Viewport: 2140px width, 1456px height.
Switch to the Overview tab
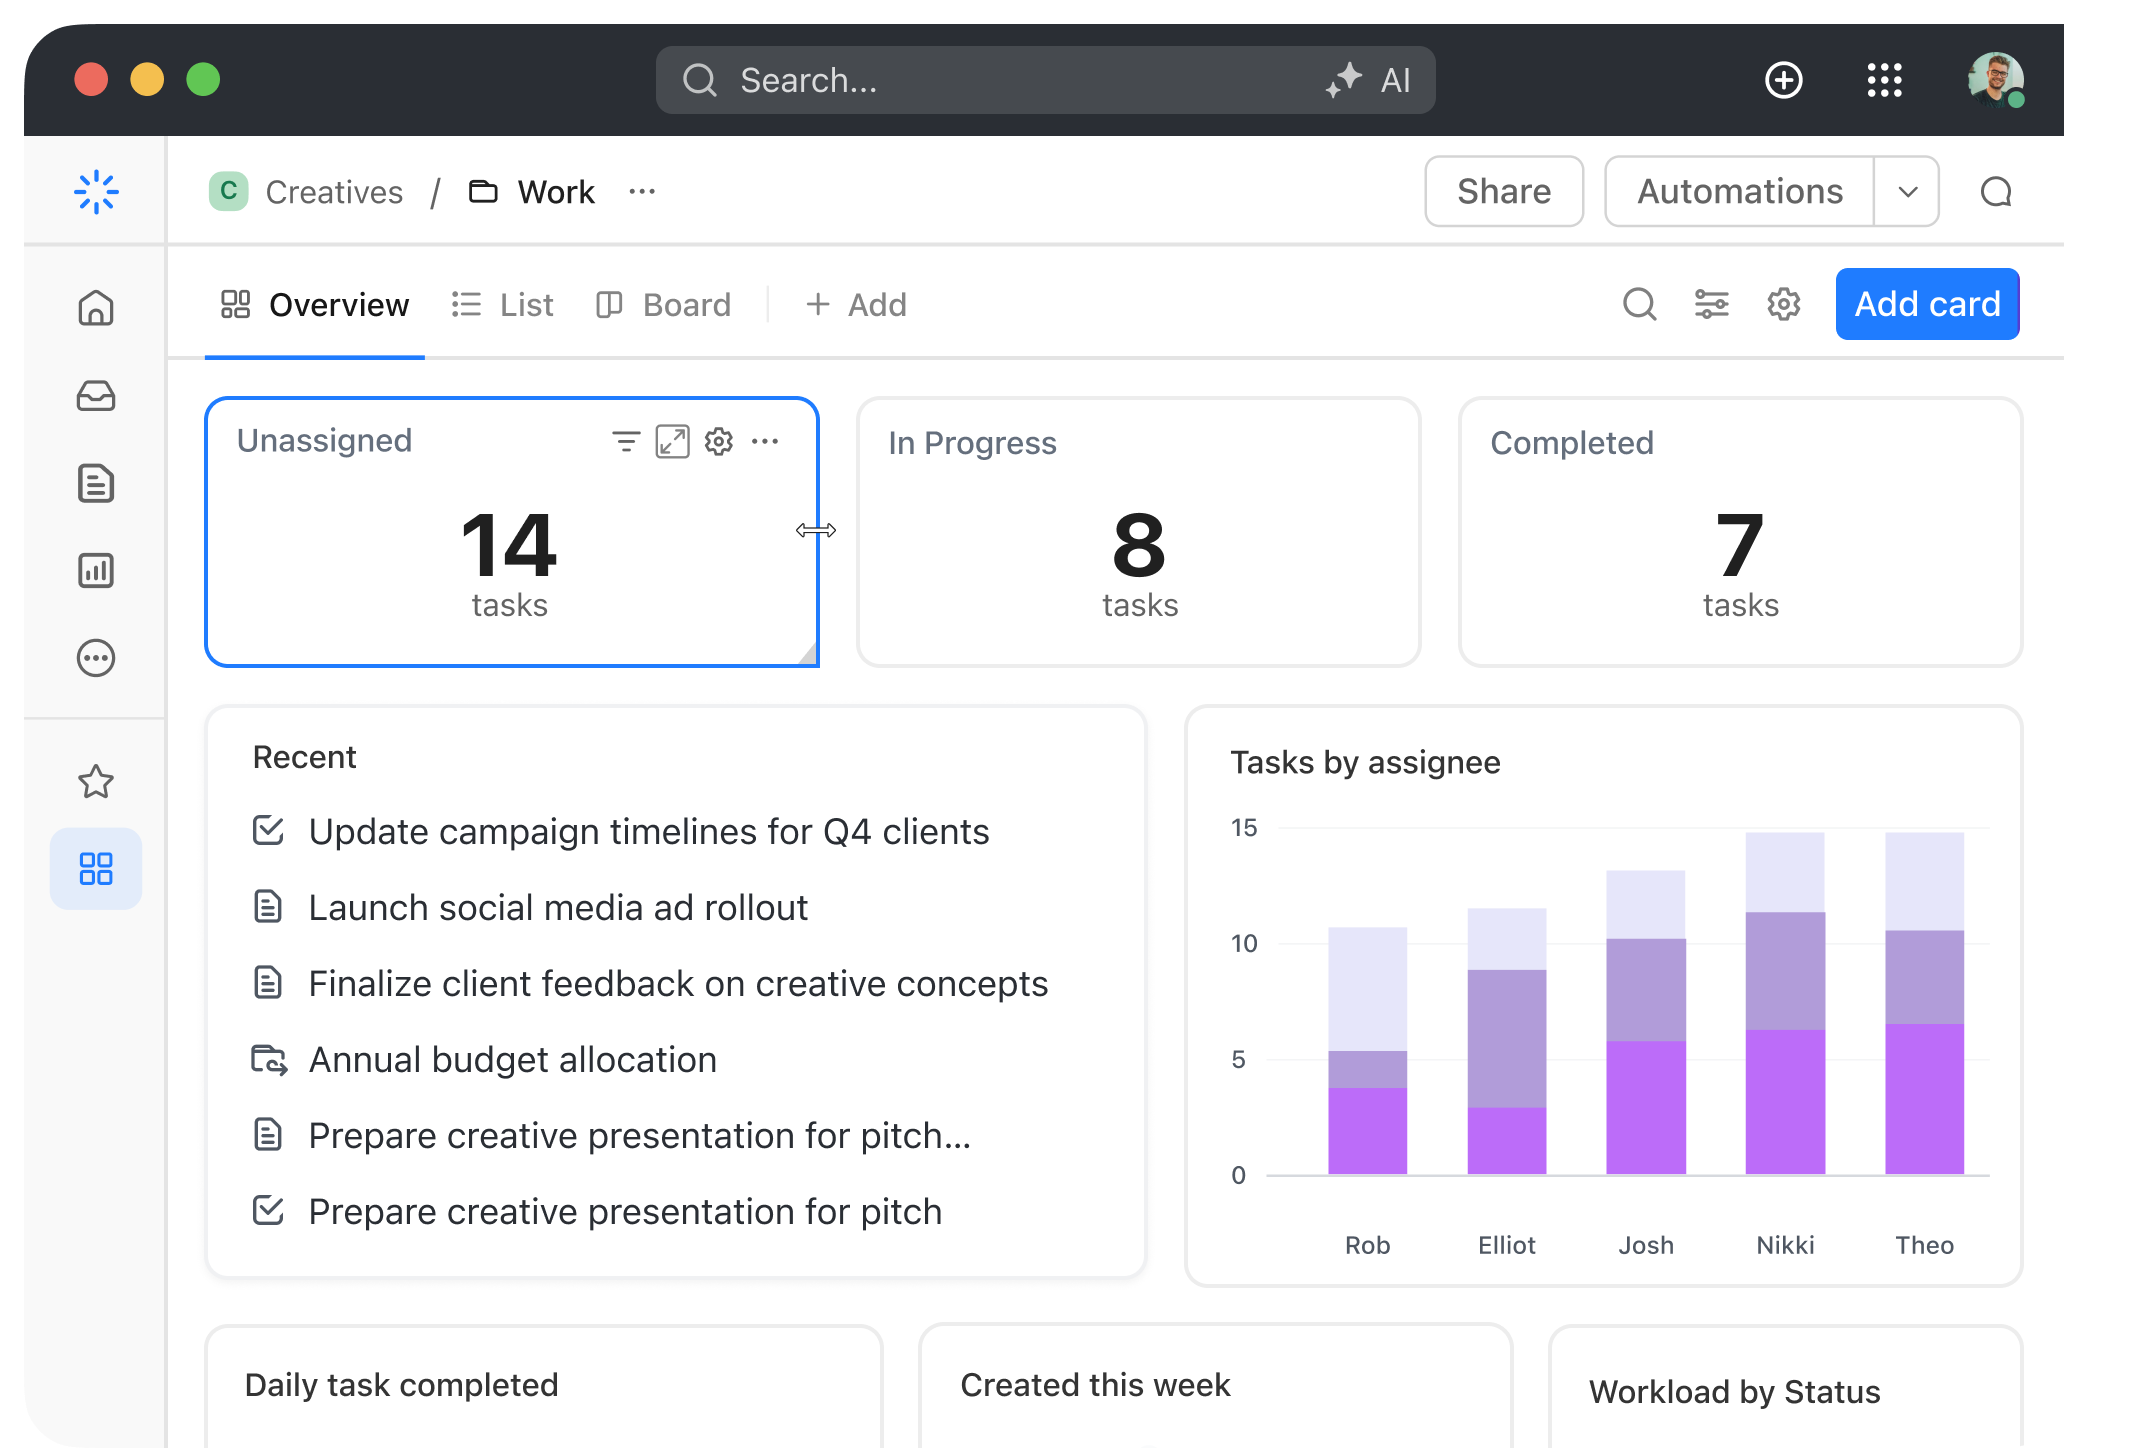[x=314, y=304]
